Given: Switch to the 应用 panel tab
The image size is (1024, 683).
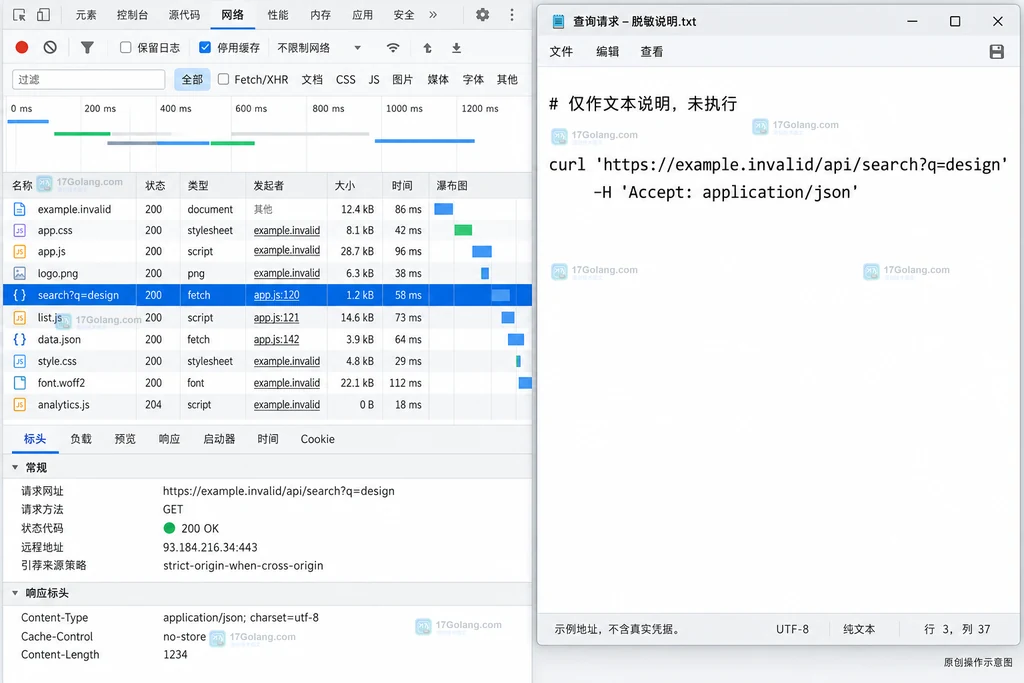Looking at the screenshot, I should tap(362, 14).
